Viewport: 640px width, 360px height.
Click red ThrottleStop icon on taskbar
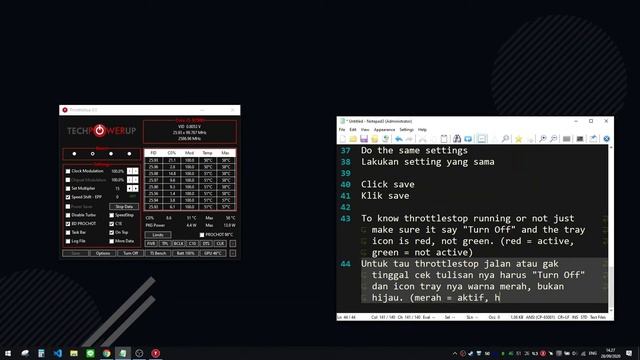click(x=156, y=353)
